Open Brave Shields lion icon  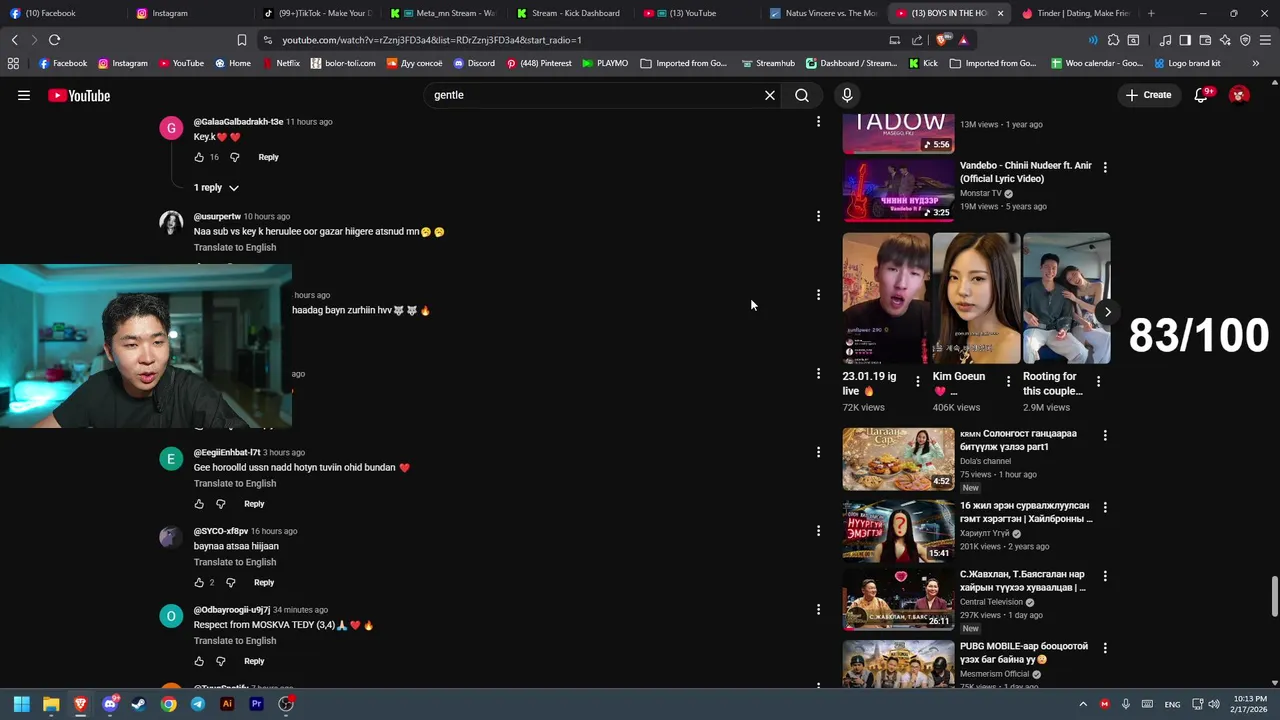pyautogui.click(x=943, y=40)
